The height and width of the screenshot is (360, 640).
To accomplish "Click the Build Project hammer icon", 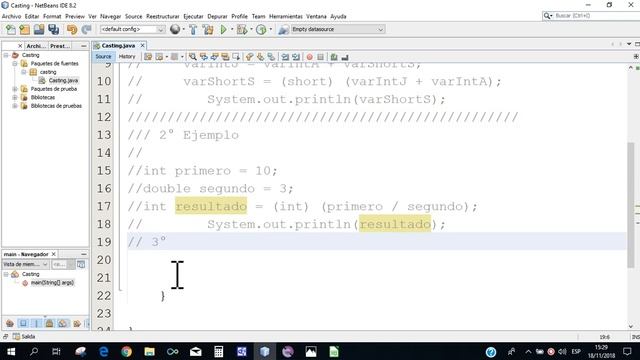I will coord(193,29).
